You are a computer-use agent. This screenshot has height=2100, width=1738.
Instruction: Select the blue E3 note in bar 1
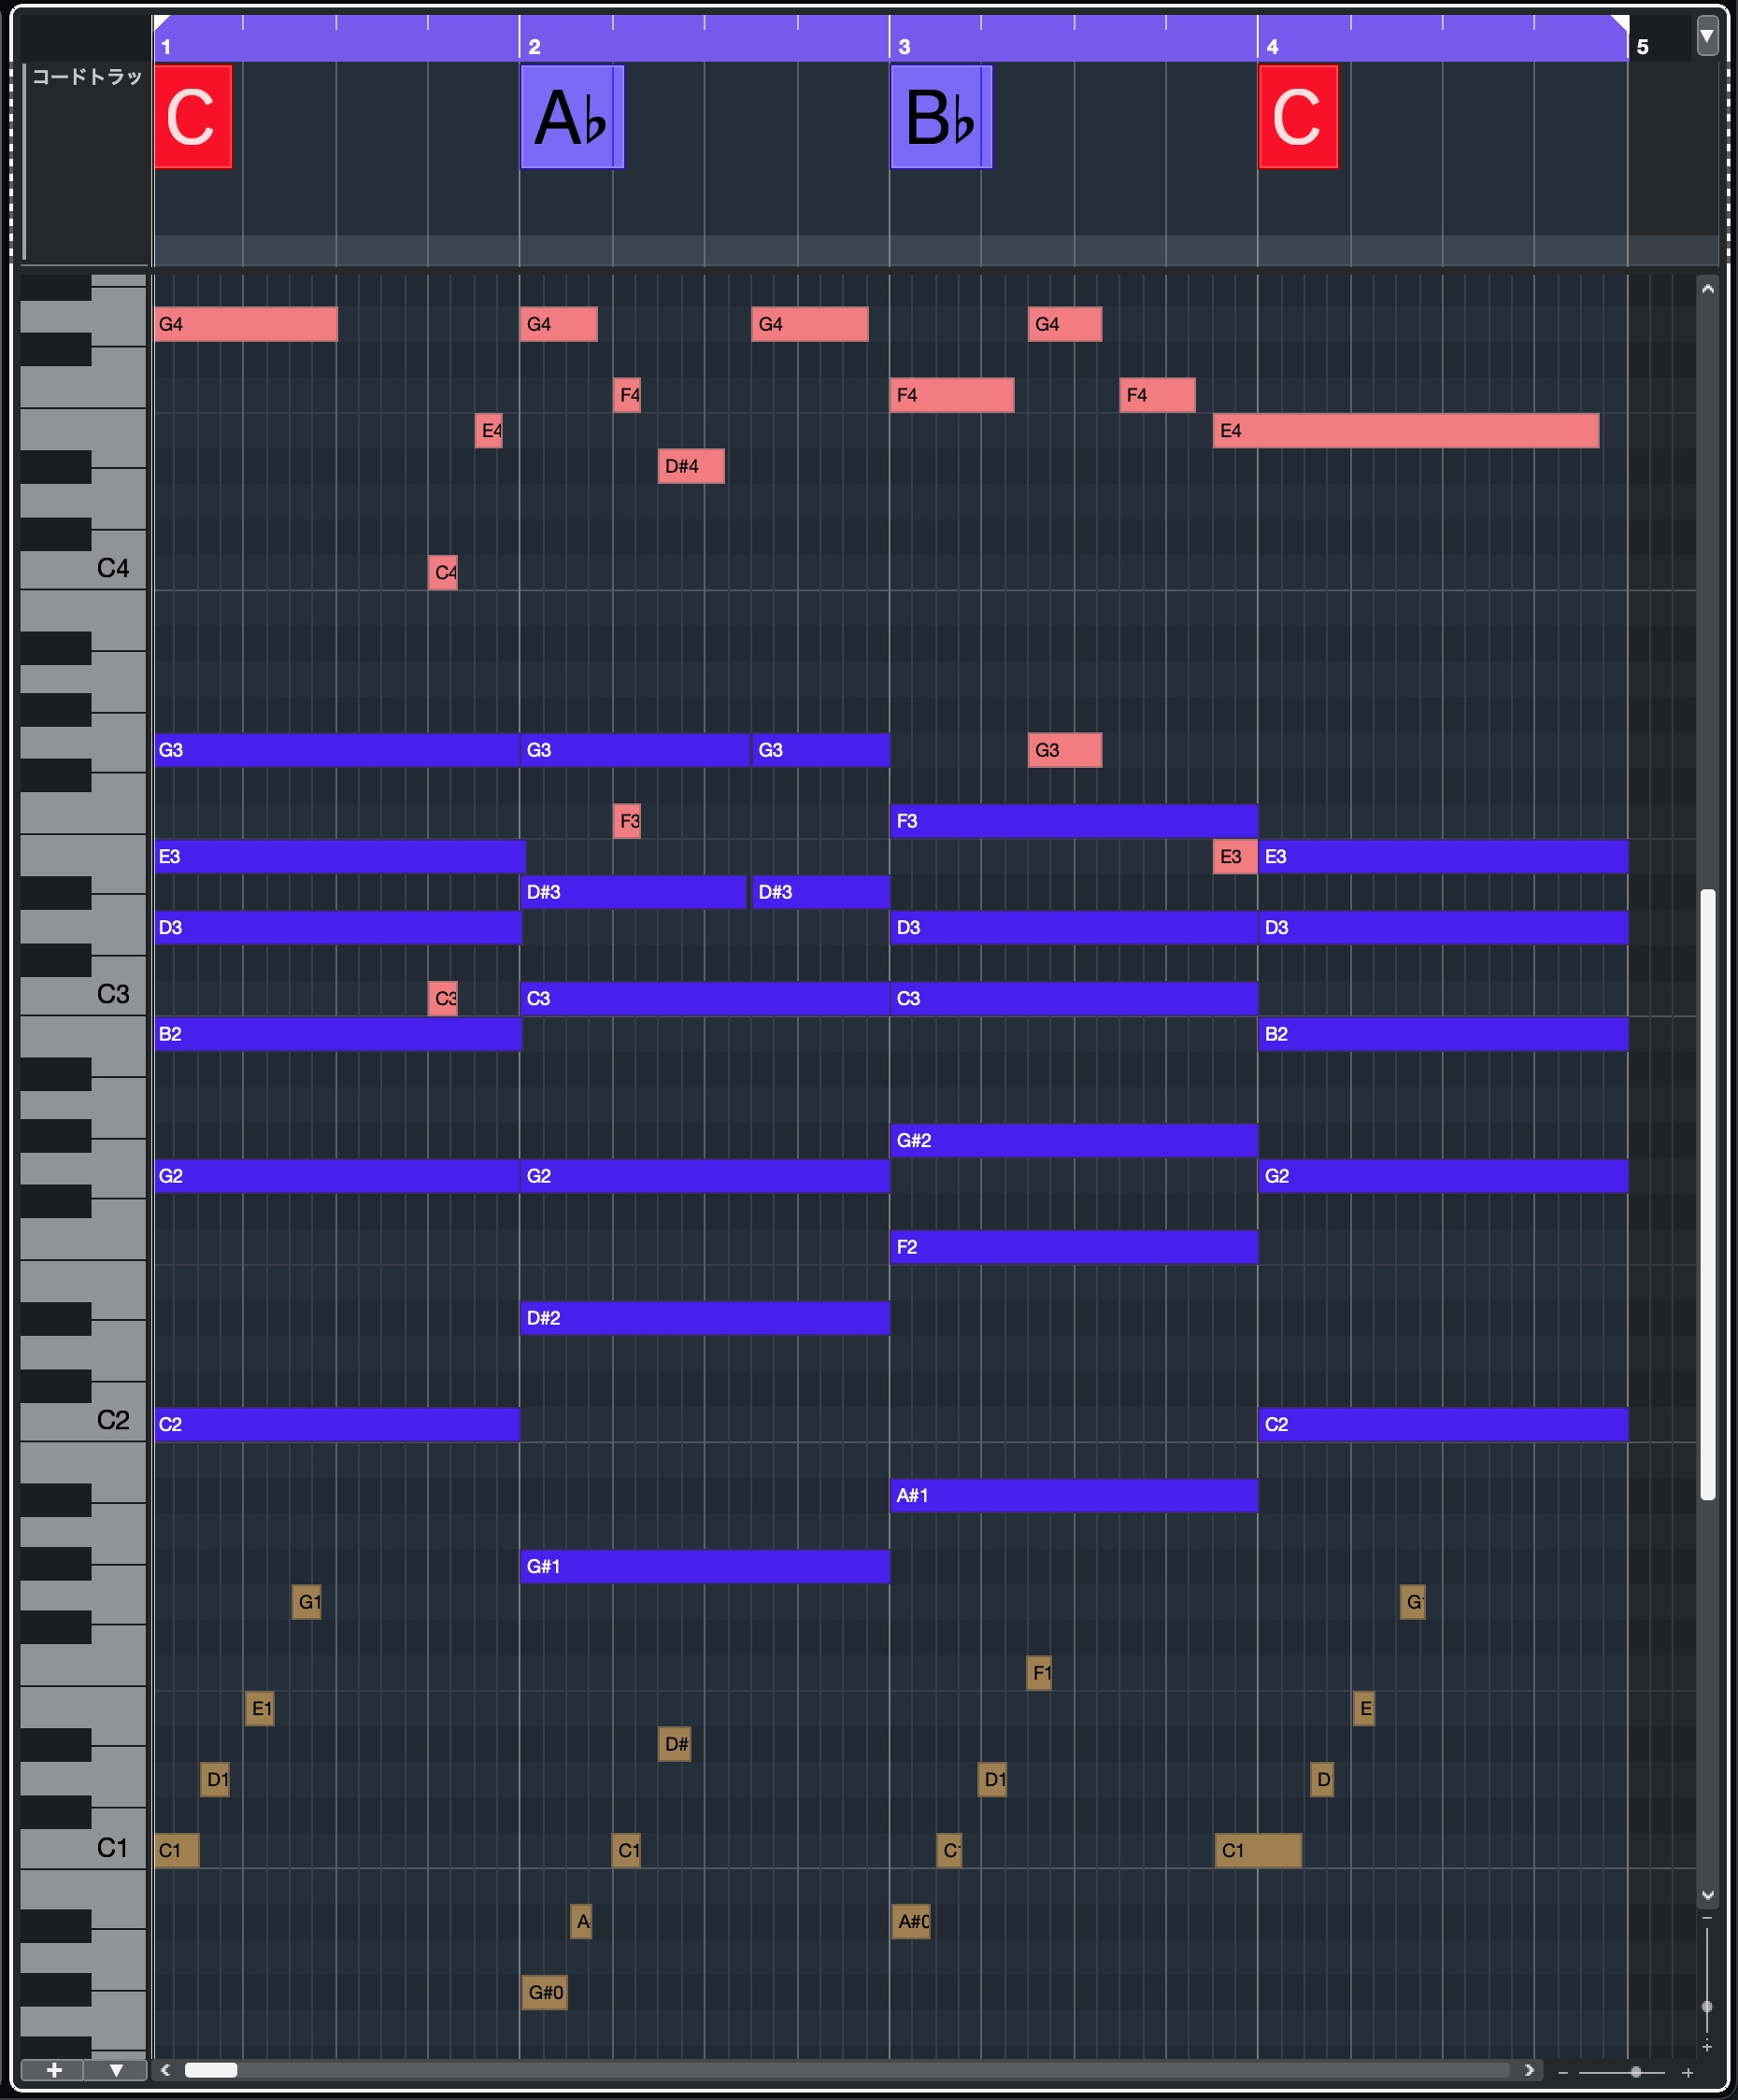coord(340,857)
